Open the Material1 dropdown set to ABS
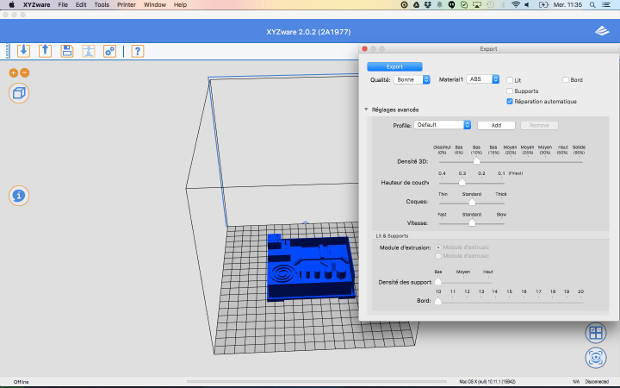The width and height of the screenshot is (620, 388). (x=483, y=79)
